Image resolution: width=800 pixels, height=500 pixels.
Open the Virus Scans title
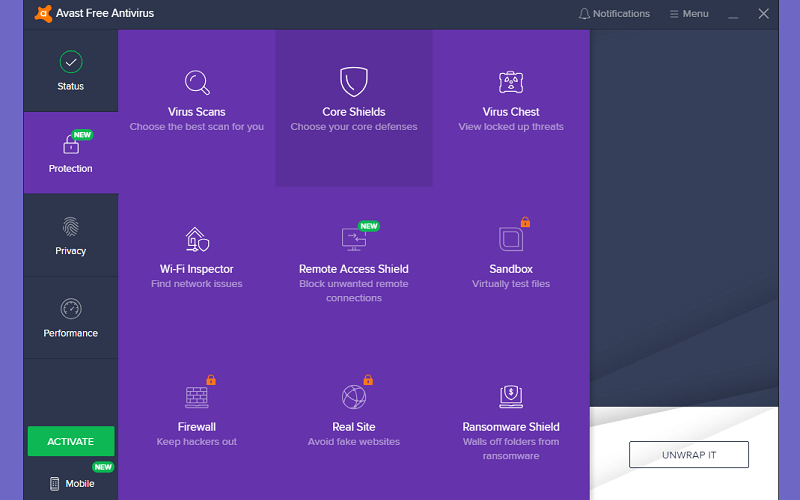tap(197, 112)
